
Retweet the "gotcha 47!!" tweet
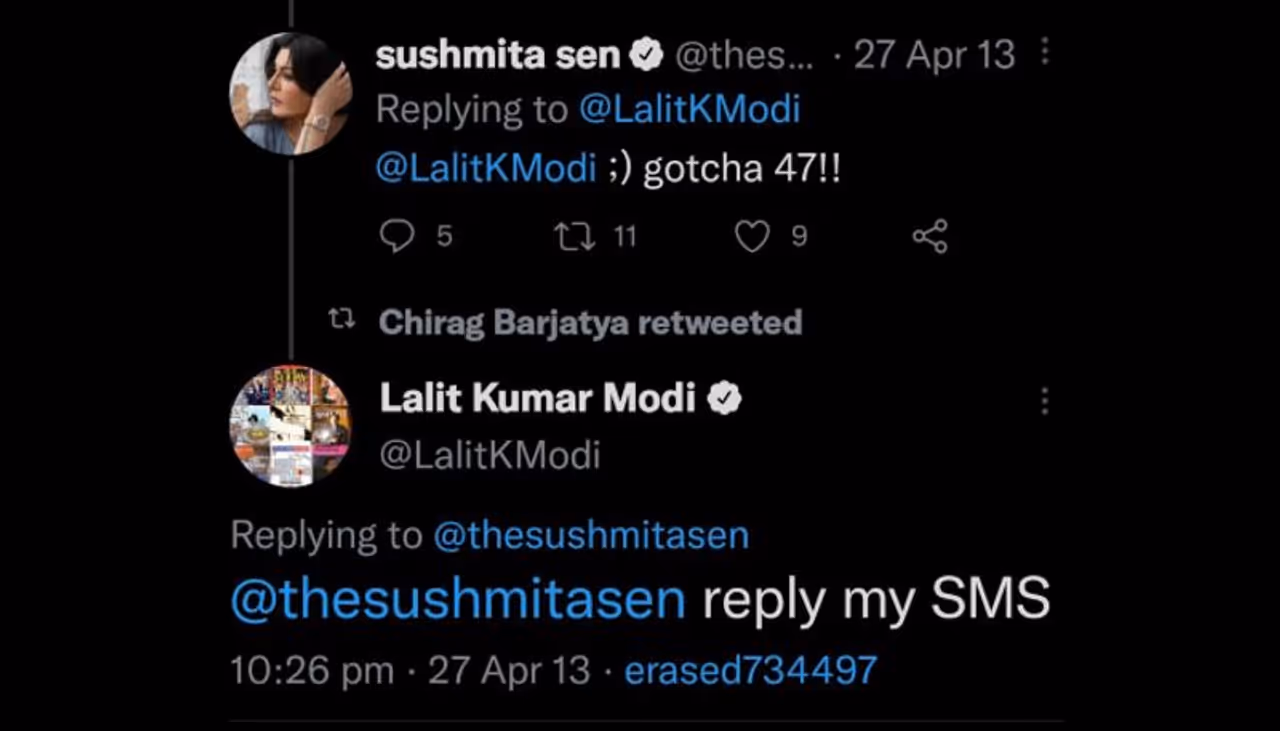[573, 236]
